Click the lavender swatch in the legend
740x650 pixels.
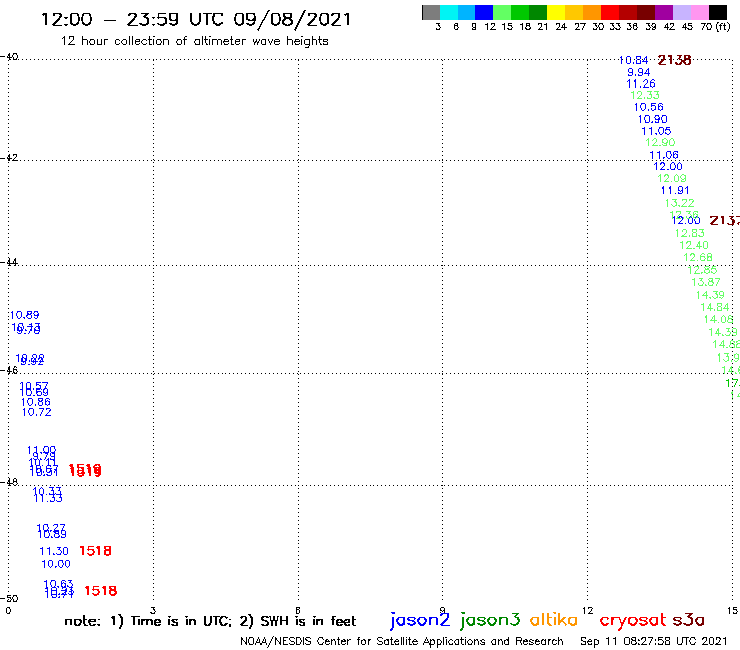coord(681,12)
